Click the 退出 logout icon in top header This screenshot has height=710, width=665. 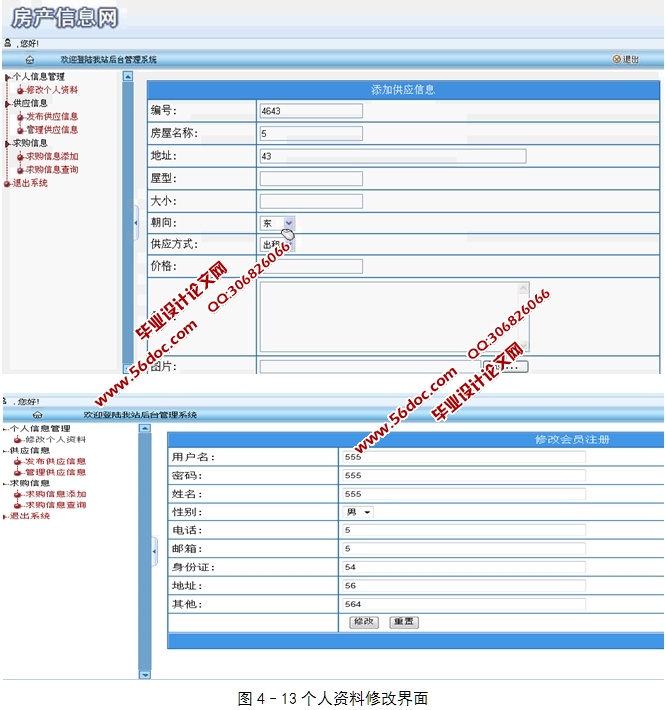tap(618, 60)
